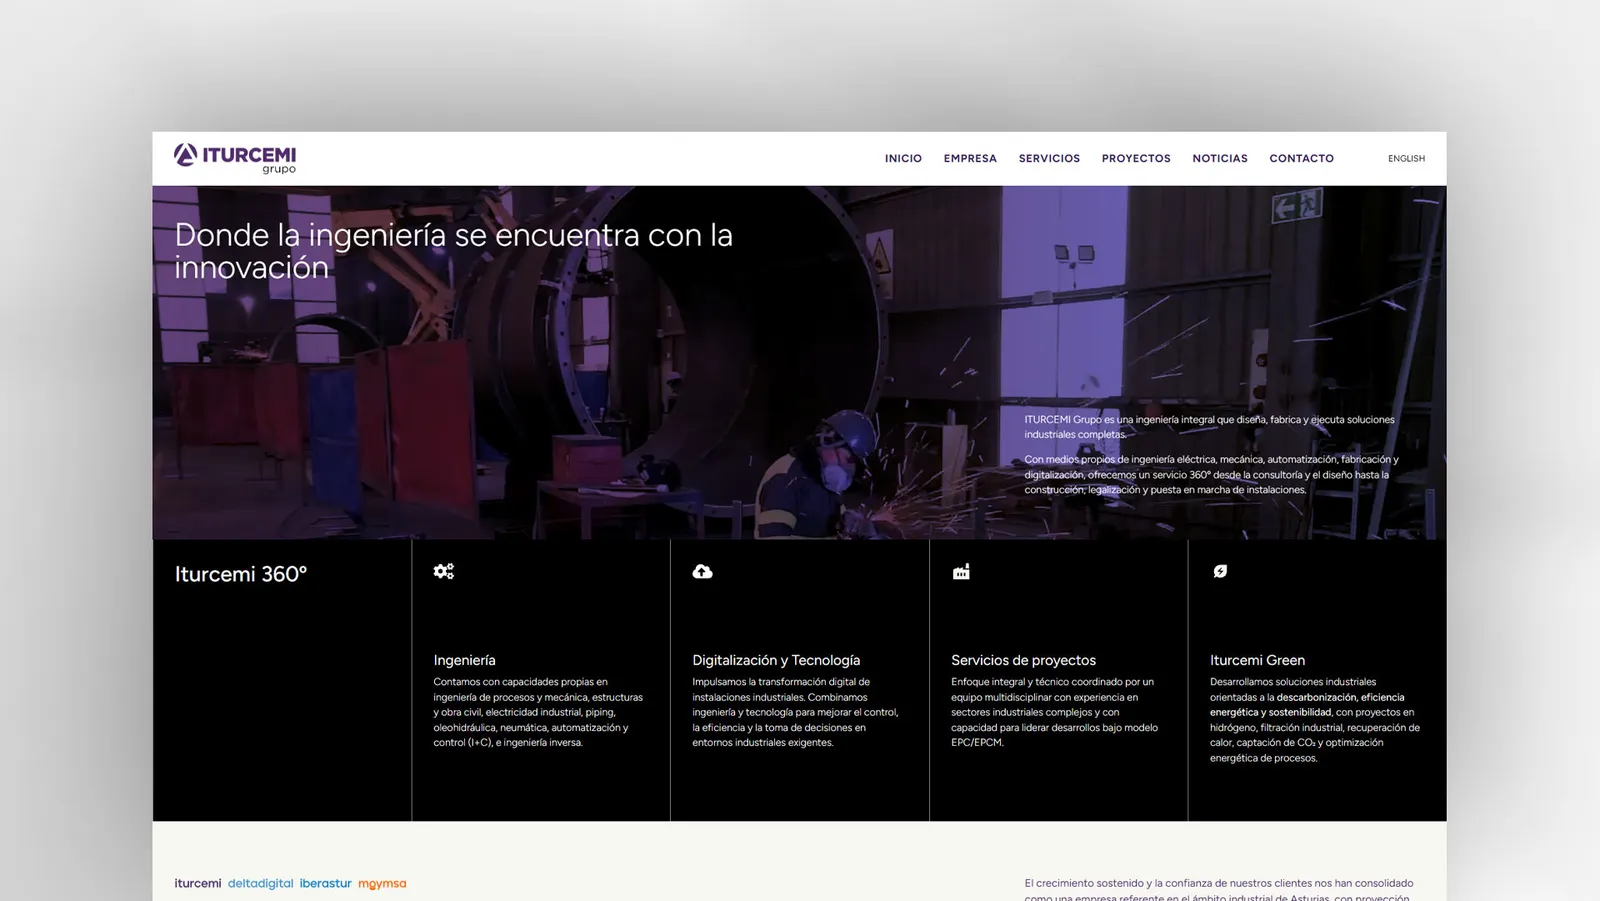Open the Ingeniería service heading
Screen dimensions: 1600x901
click(x=464, y=660)
